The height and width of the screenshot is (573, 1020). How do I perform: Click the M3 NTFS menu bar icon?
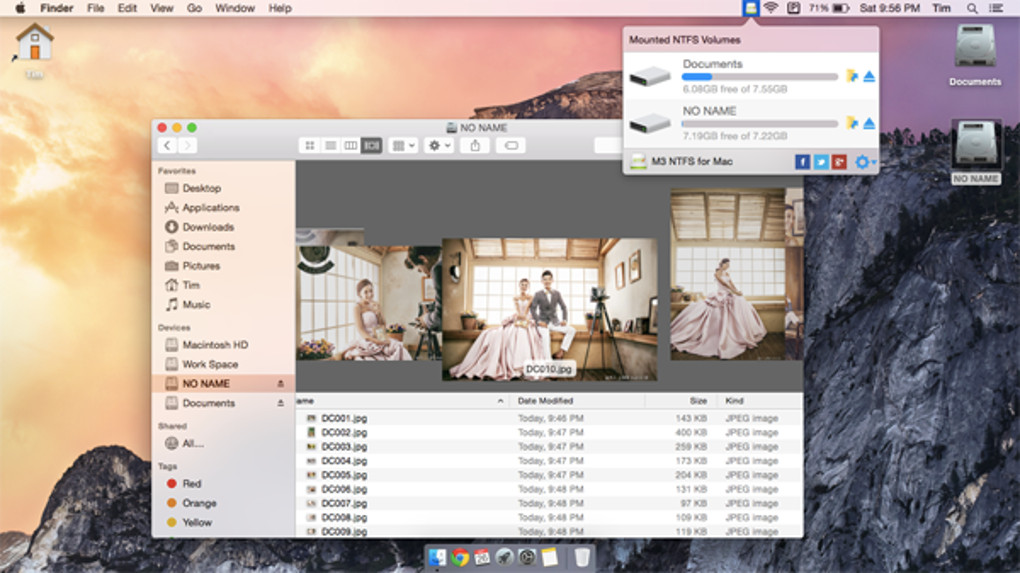pyautogui.click(x=751, y=8)
